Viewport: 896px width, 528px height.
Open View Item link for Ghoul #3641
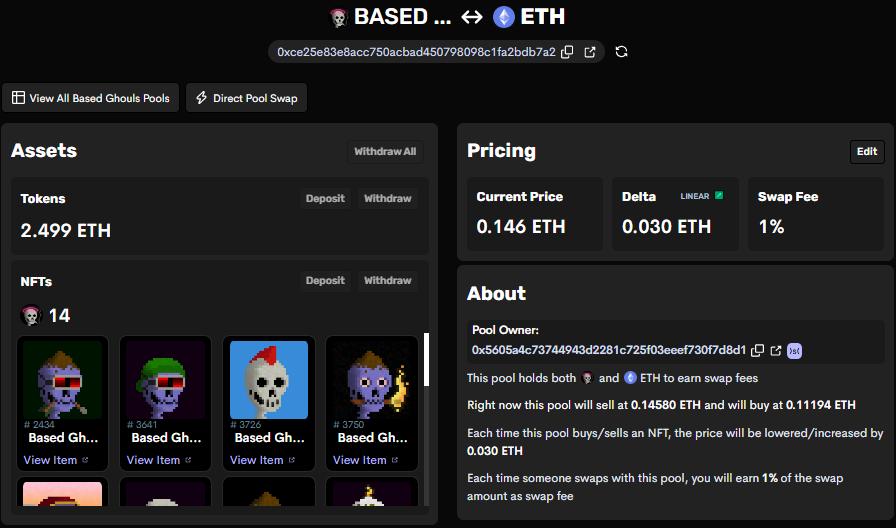coord(153,460)
